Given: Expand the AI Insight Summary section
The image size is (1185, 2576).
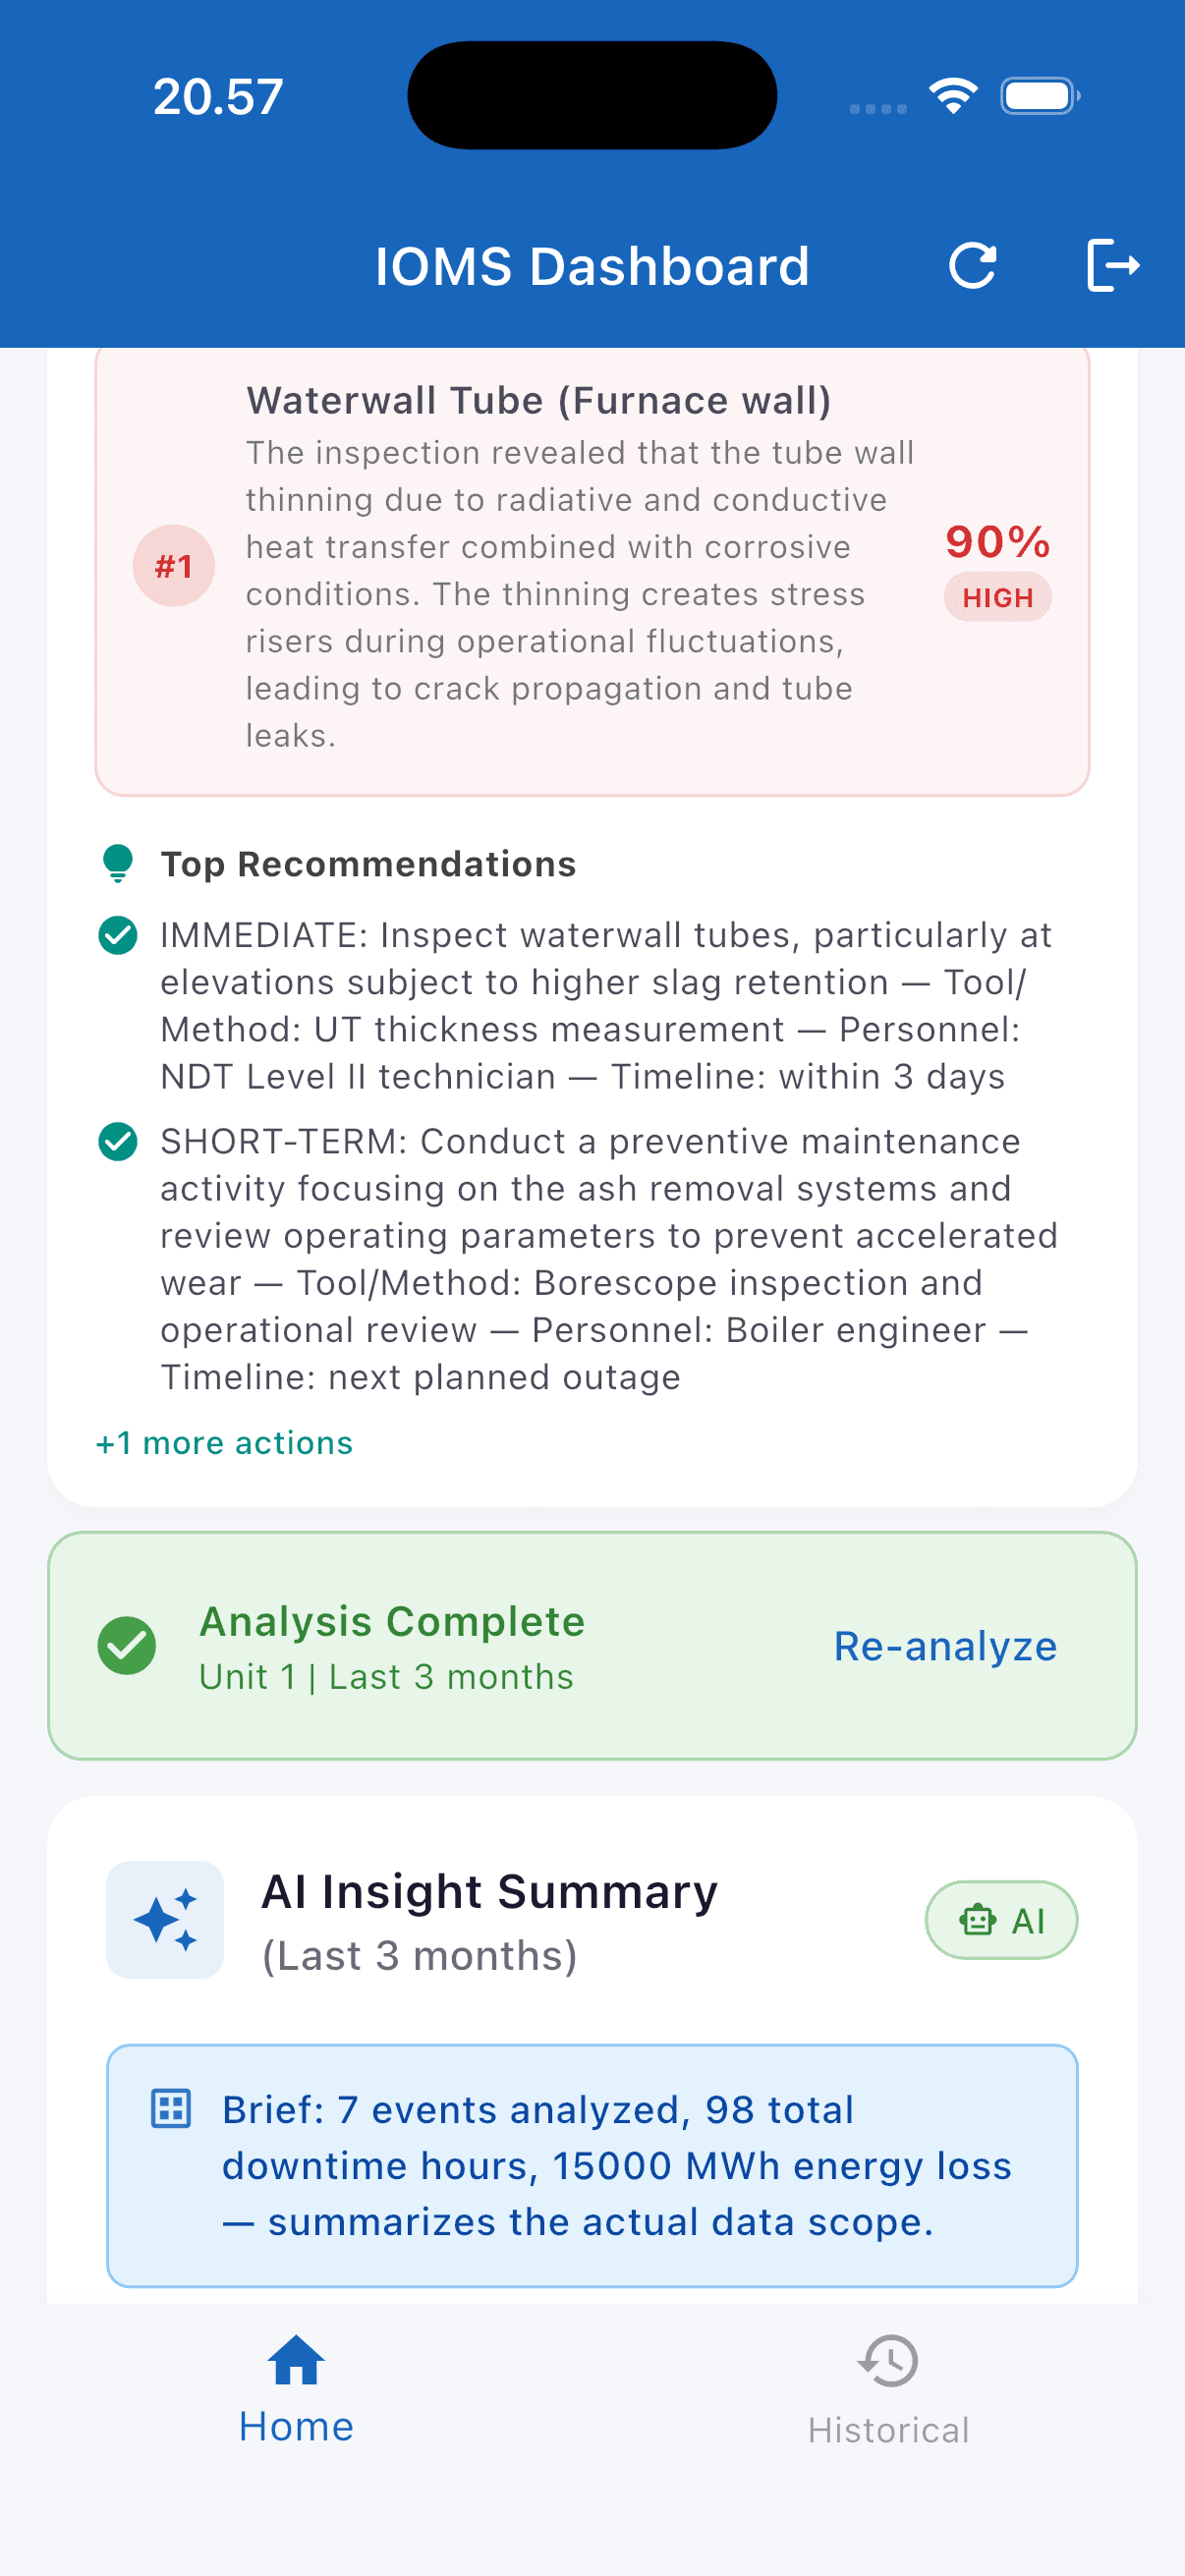Looking at the screenshot, I should coord(489,1890).
